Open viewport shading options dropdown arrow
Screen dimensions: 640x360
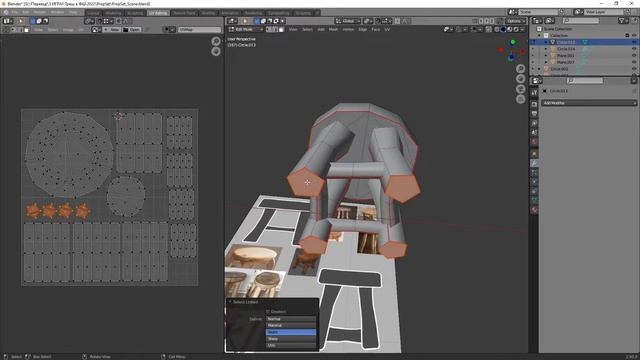click(522, 29)
